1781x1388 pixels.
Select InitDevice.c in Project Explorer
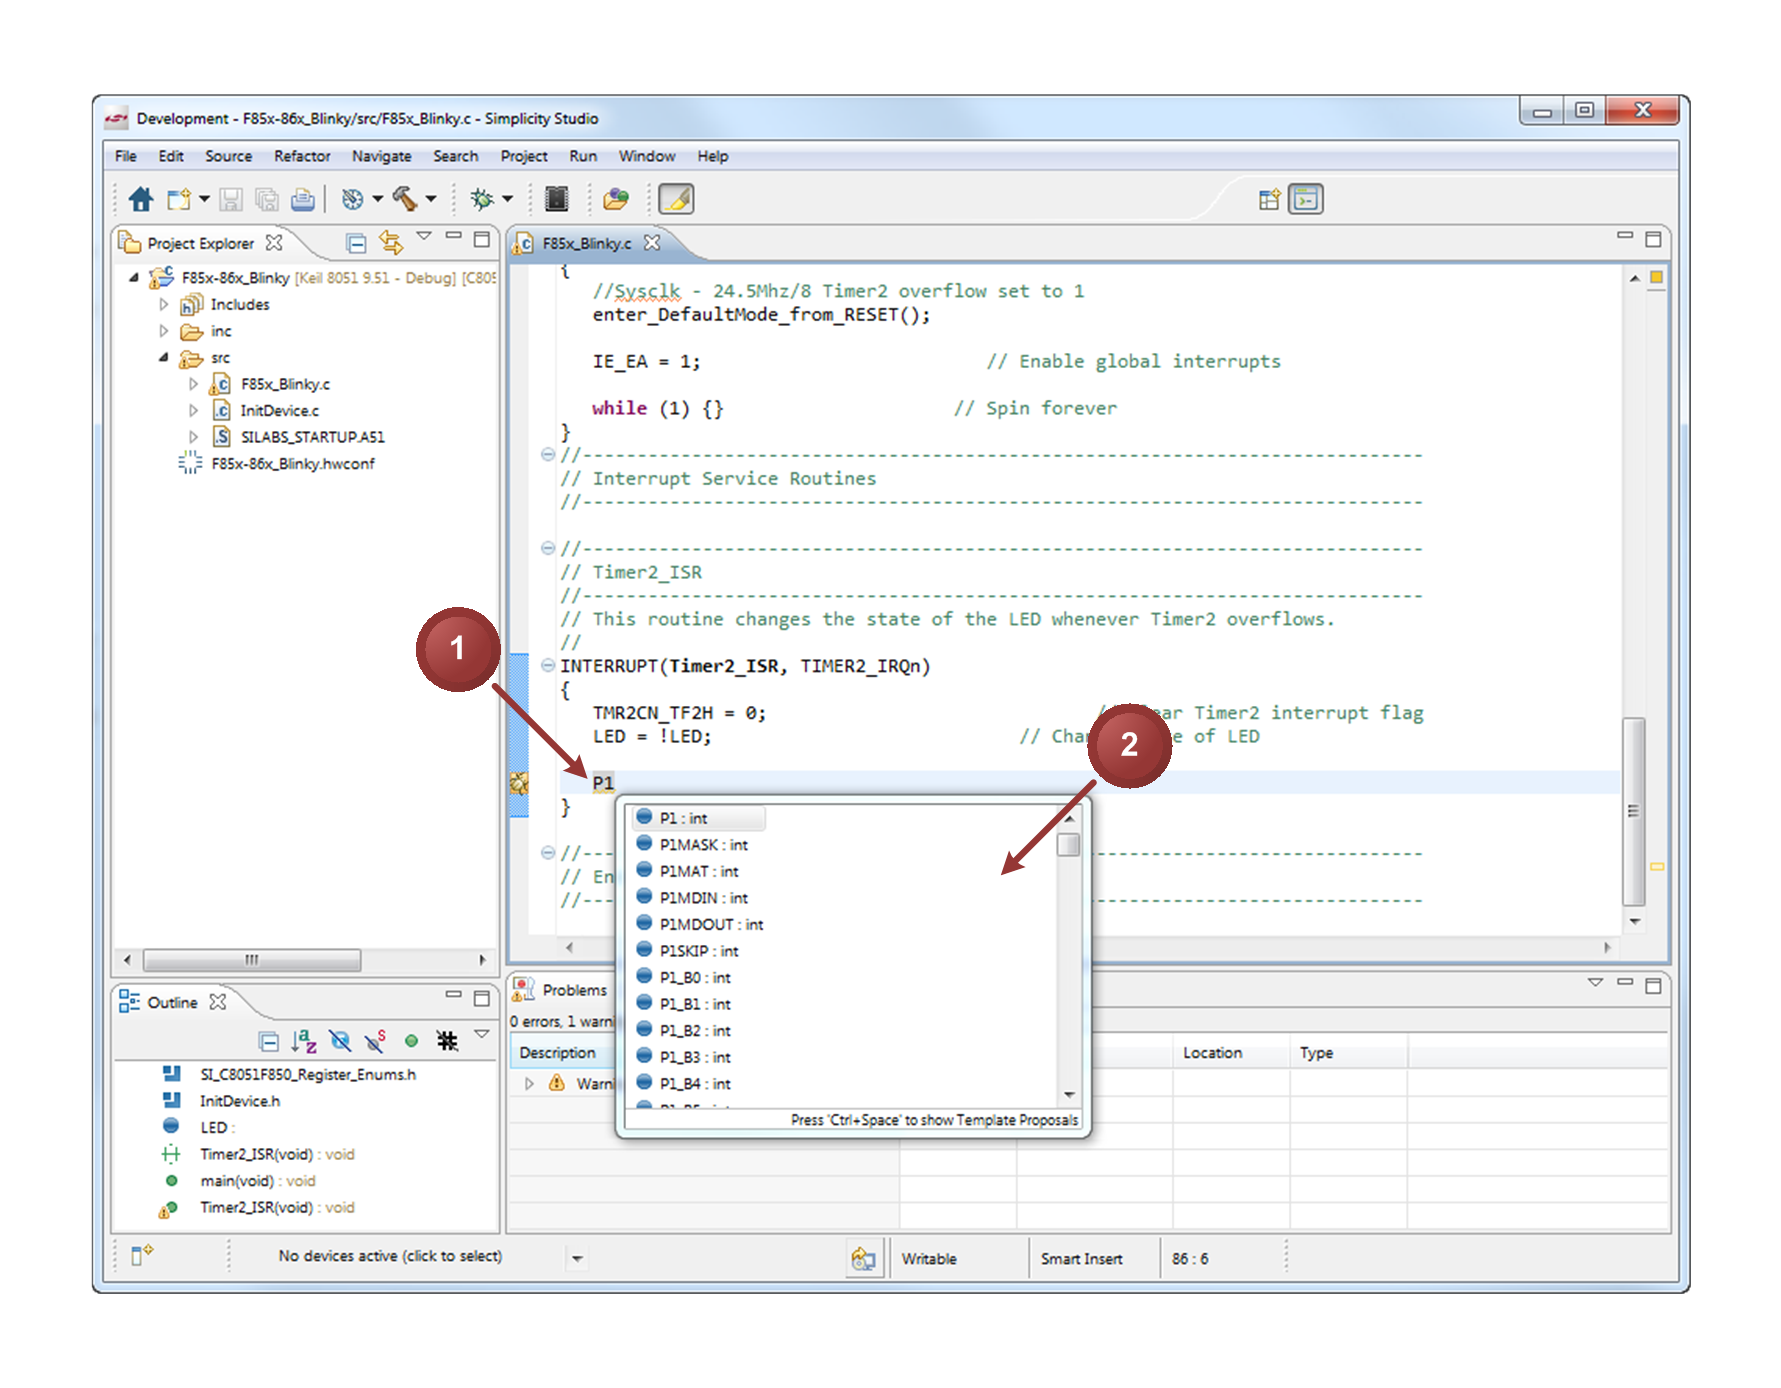(279, 410)
